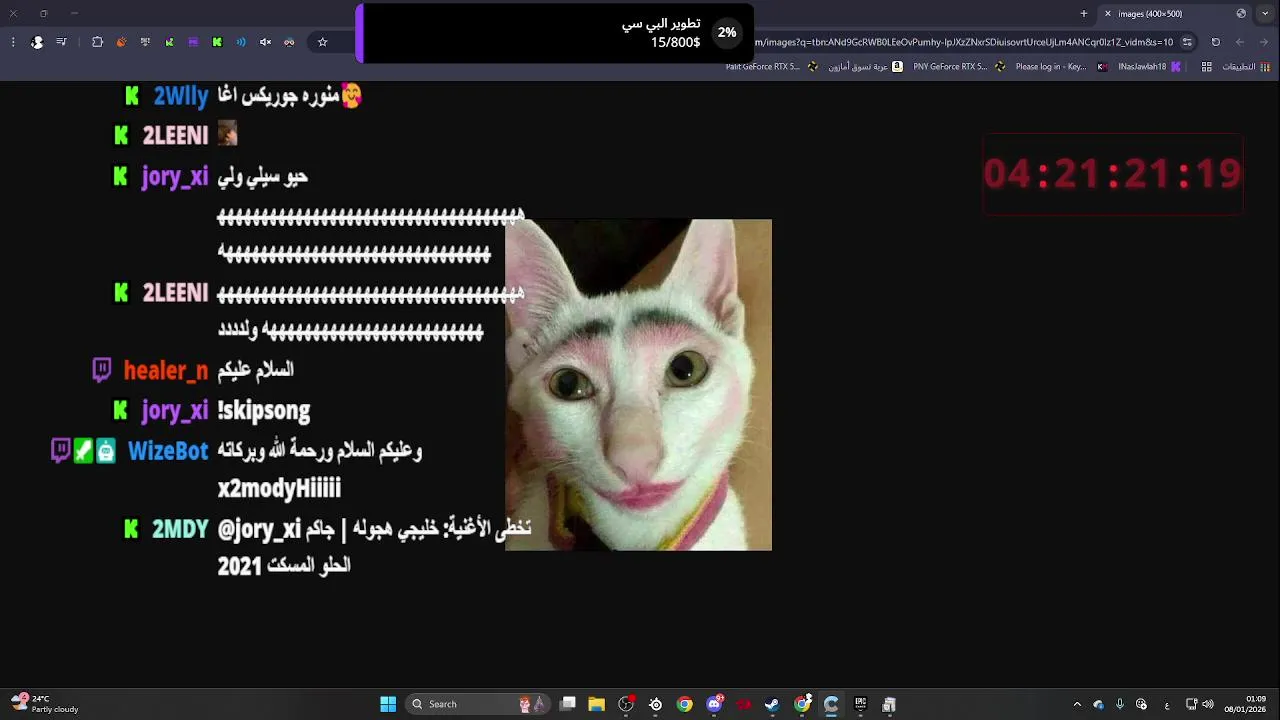The width and height of the screenshot is (1280, 720).
Task: Click the 2% goal progress circle
Action: pos(727,33)
